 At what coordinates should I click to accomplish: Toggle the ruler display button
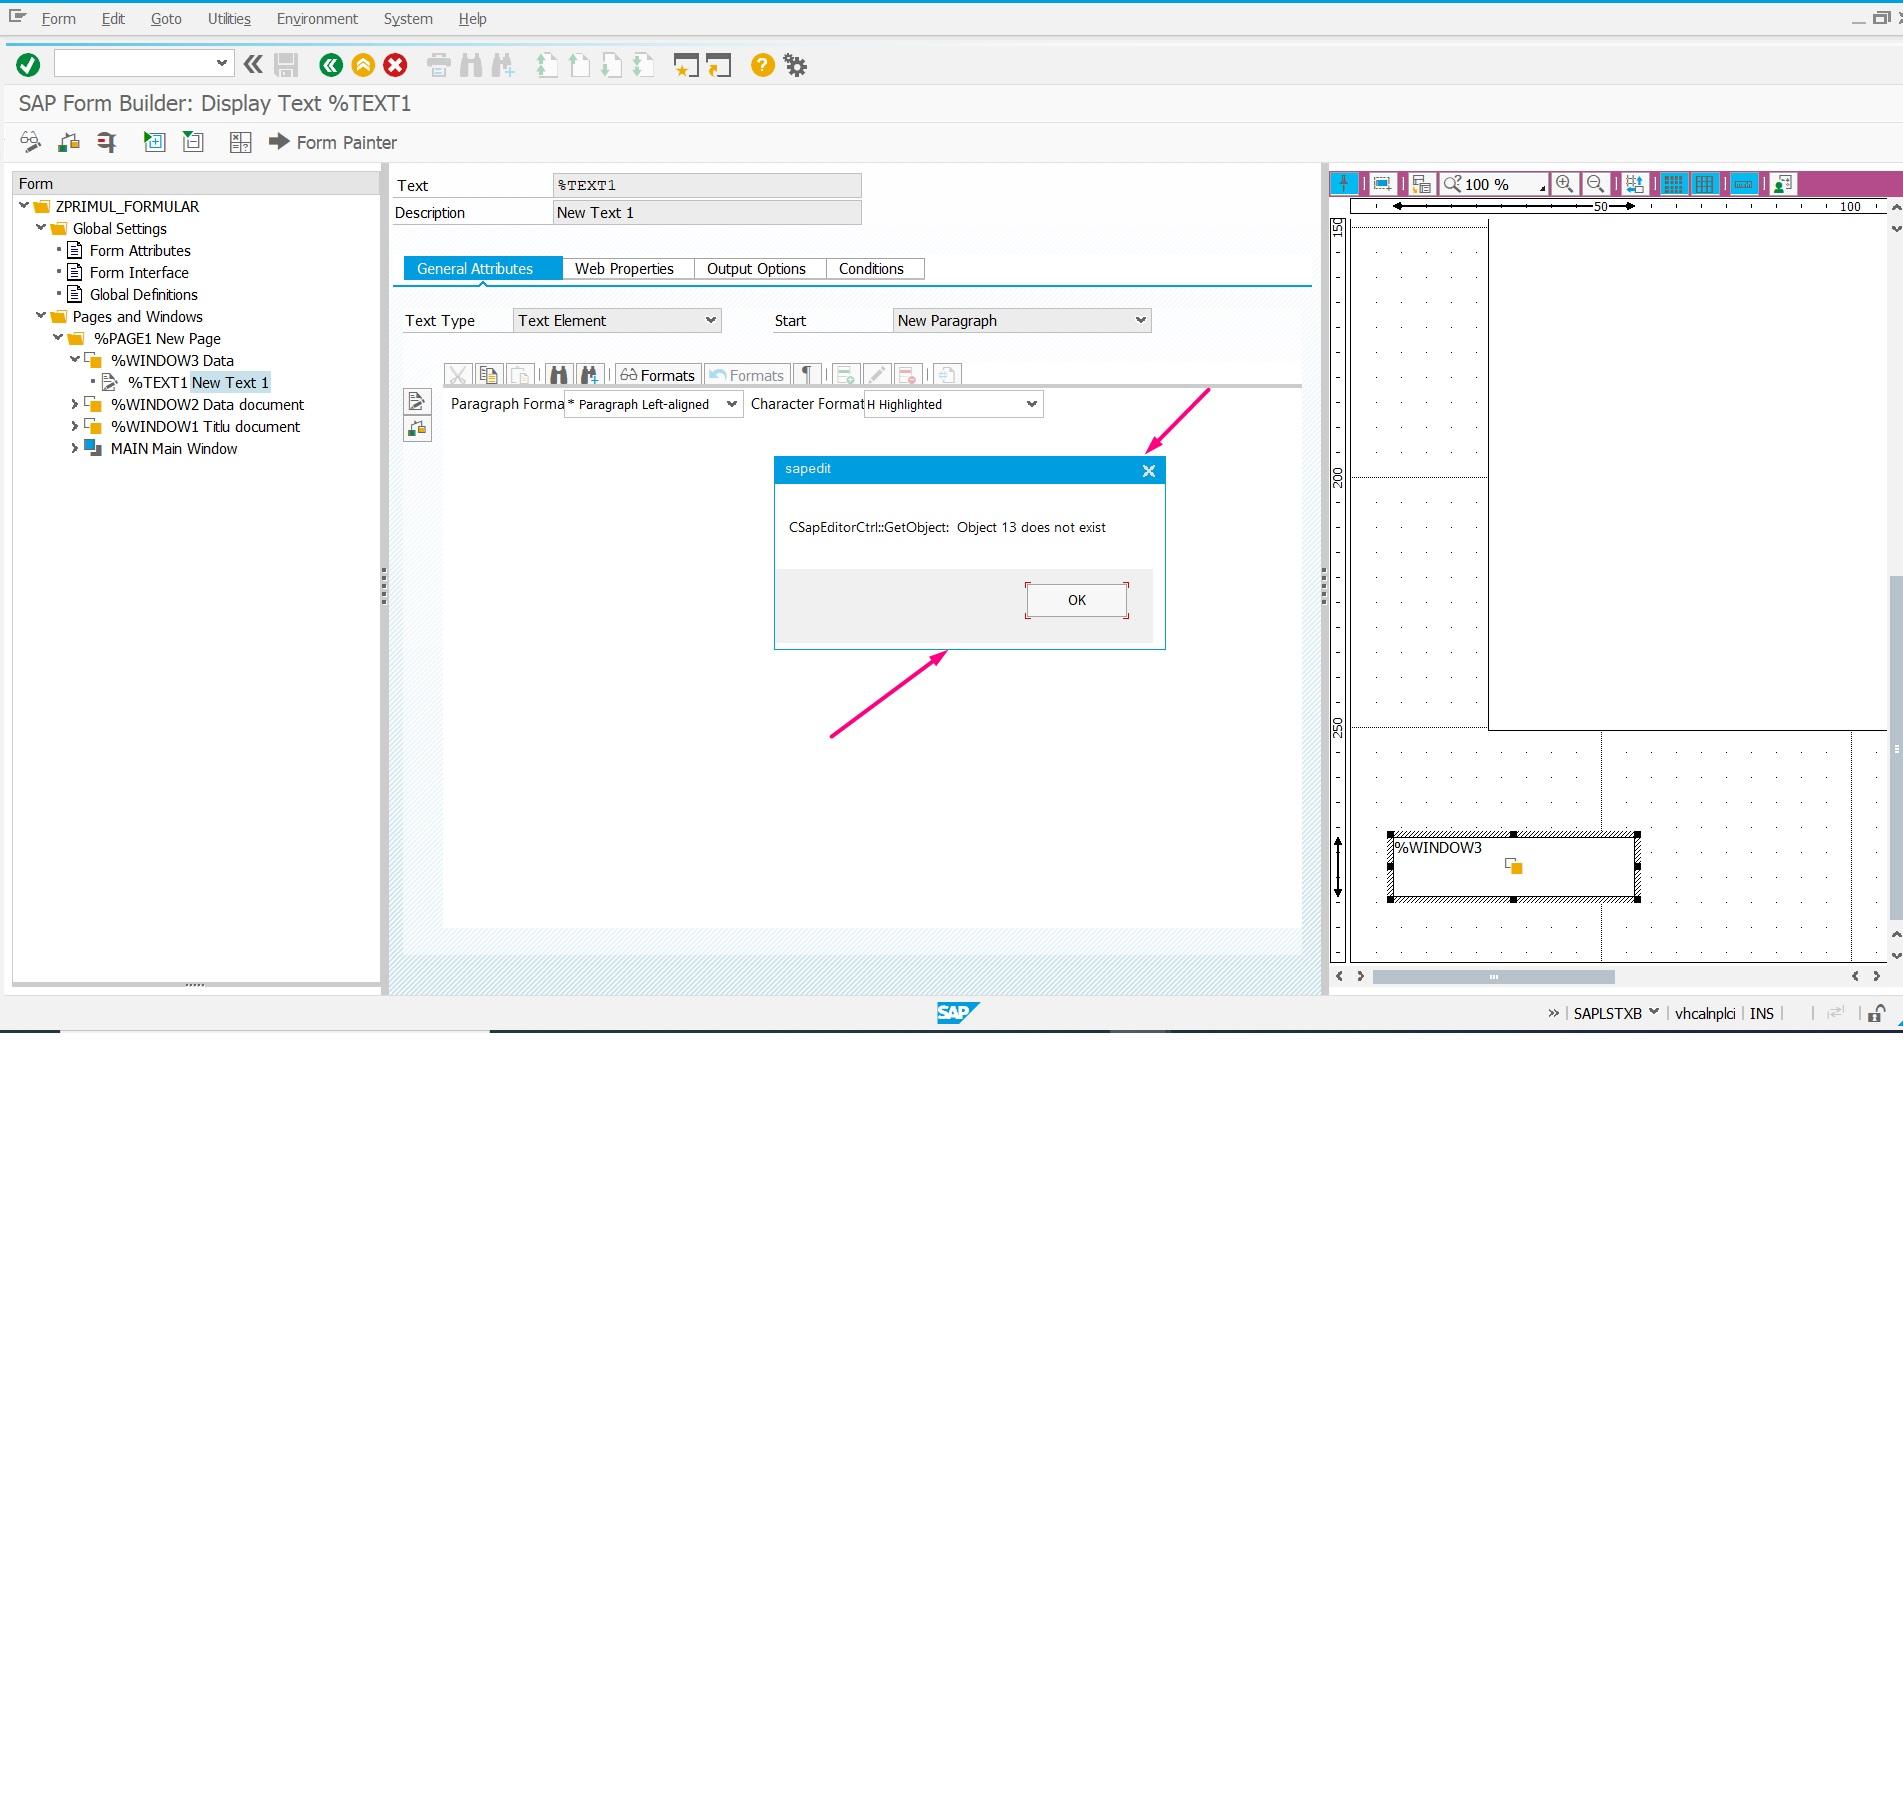1743,184
